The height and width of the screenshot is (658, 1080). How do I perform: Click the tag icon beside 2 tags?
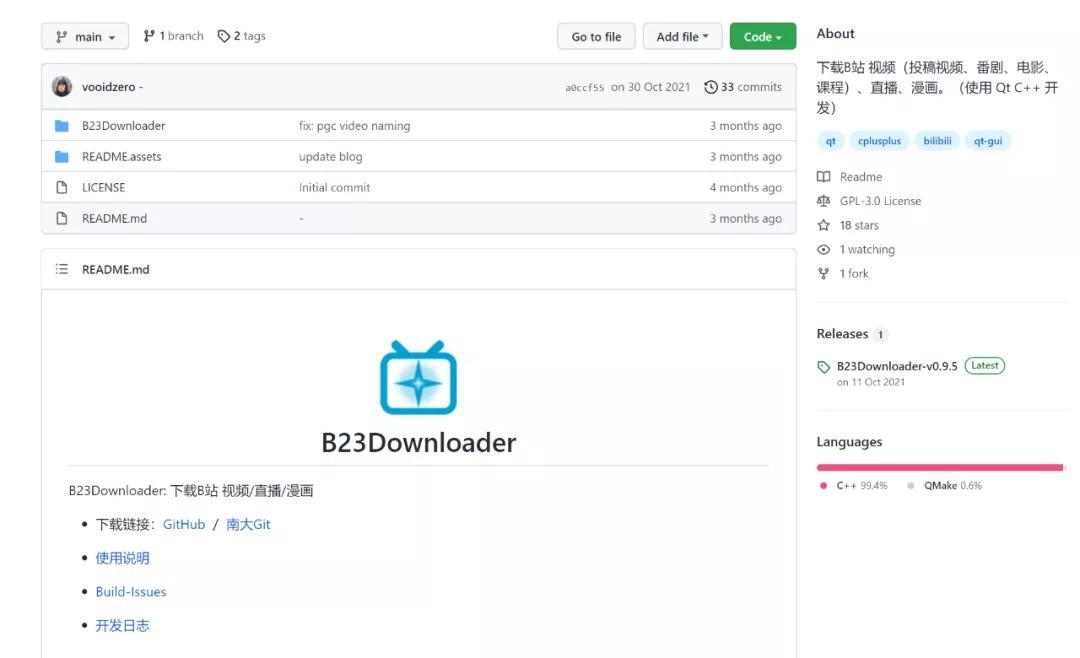(x=224, y=36)
